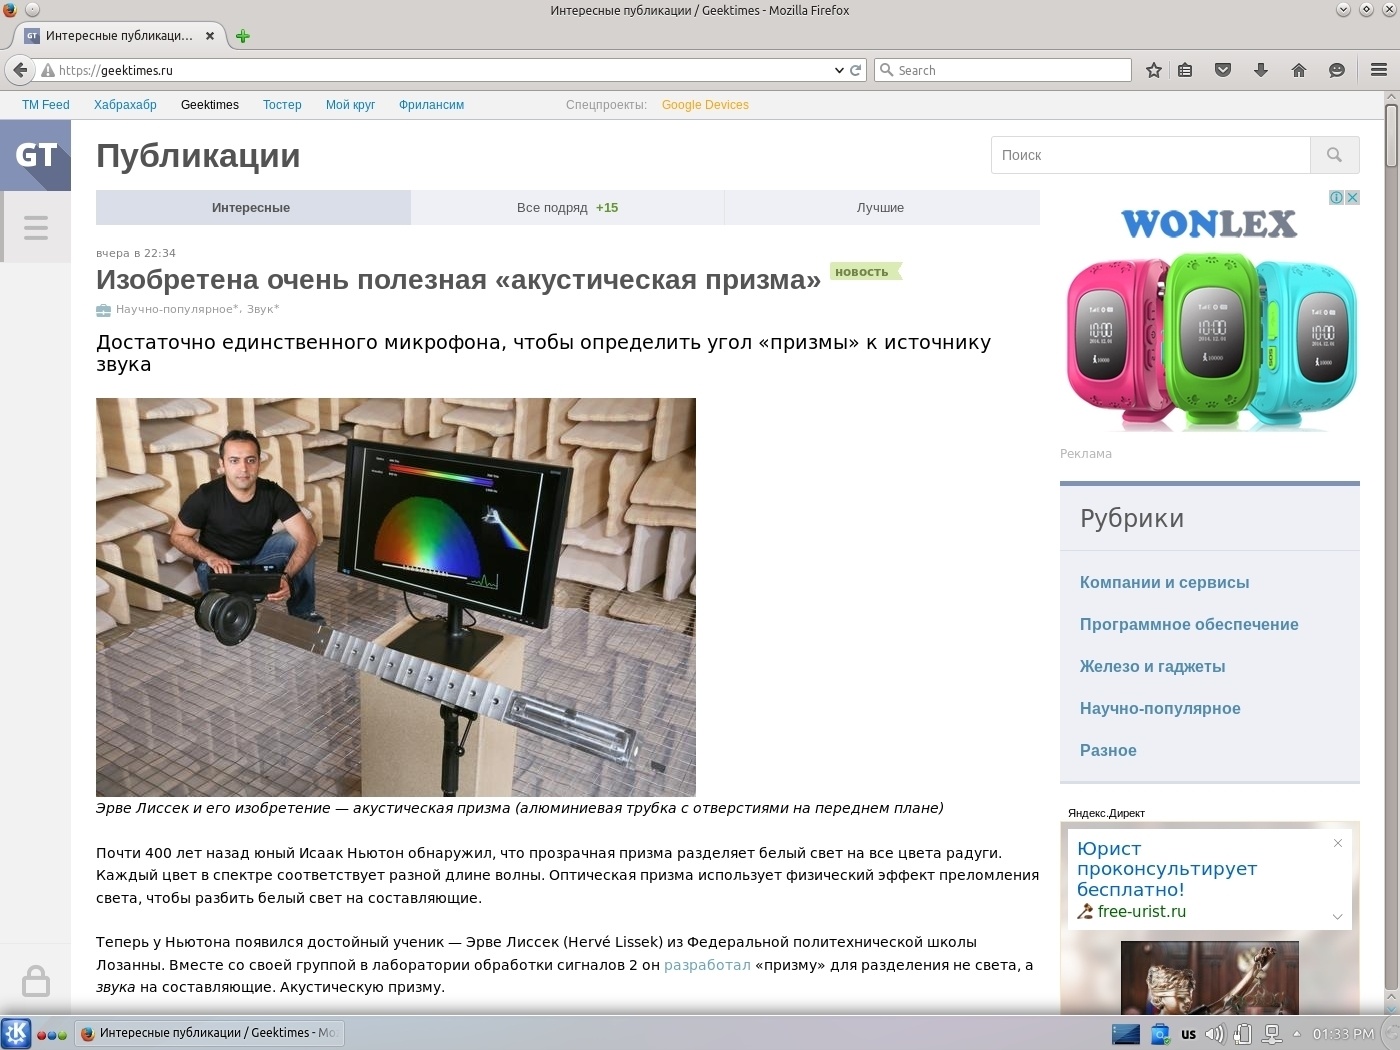Open the Google Devices special project link
The height and width of the screenshot is (1050, 1400).
pyautogui.click(x=705, y=105)
